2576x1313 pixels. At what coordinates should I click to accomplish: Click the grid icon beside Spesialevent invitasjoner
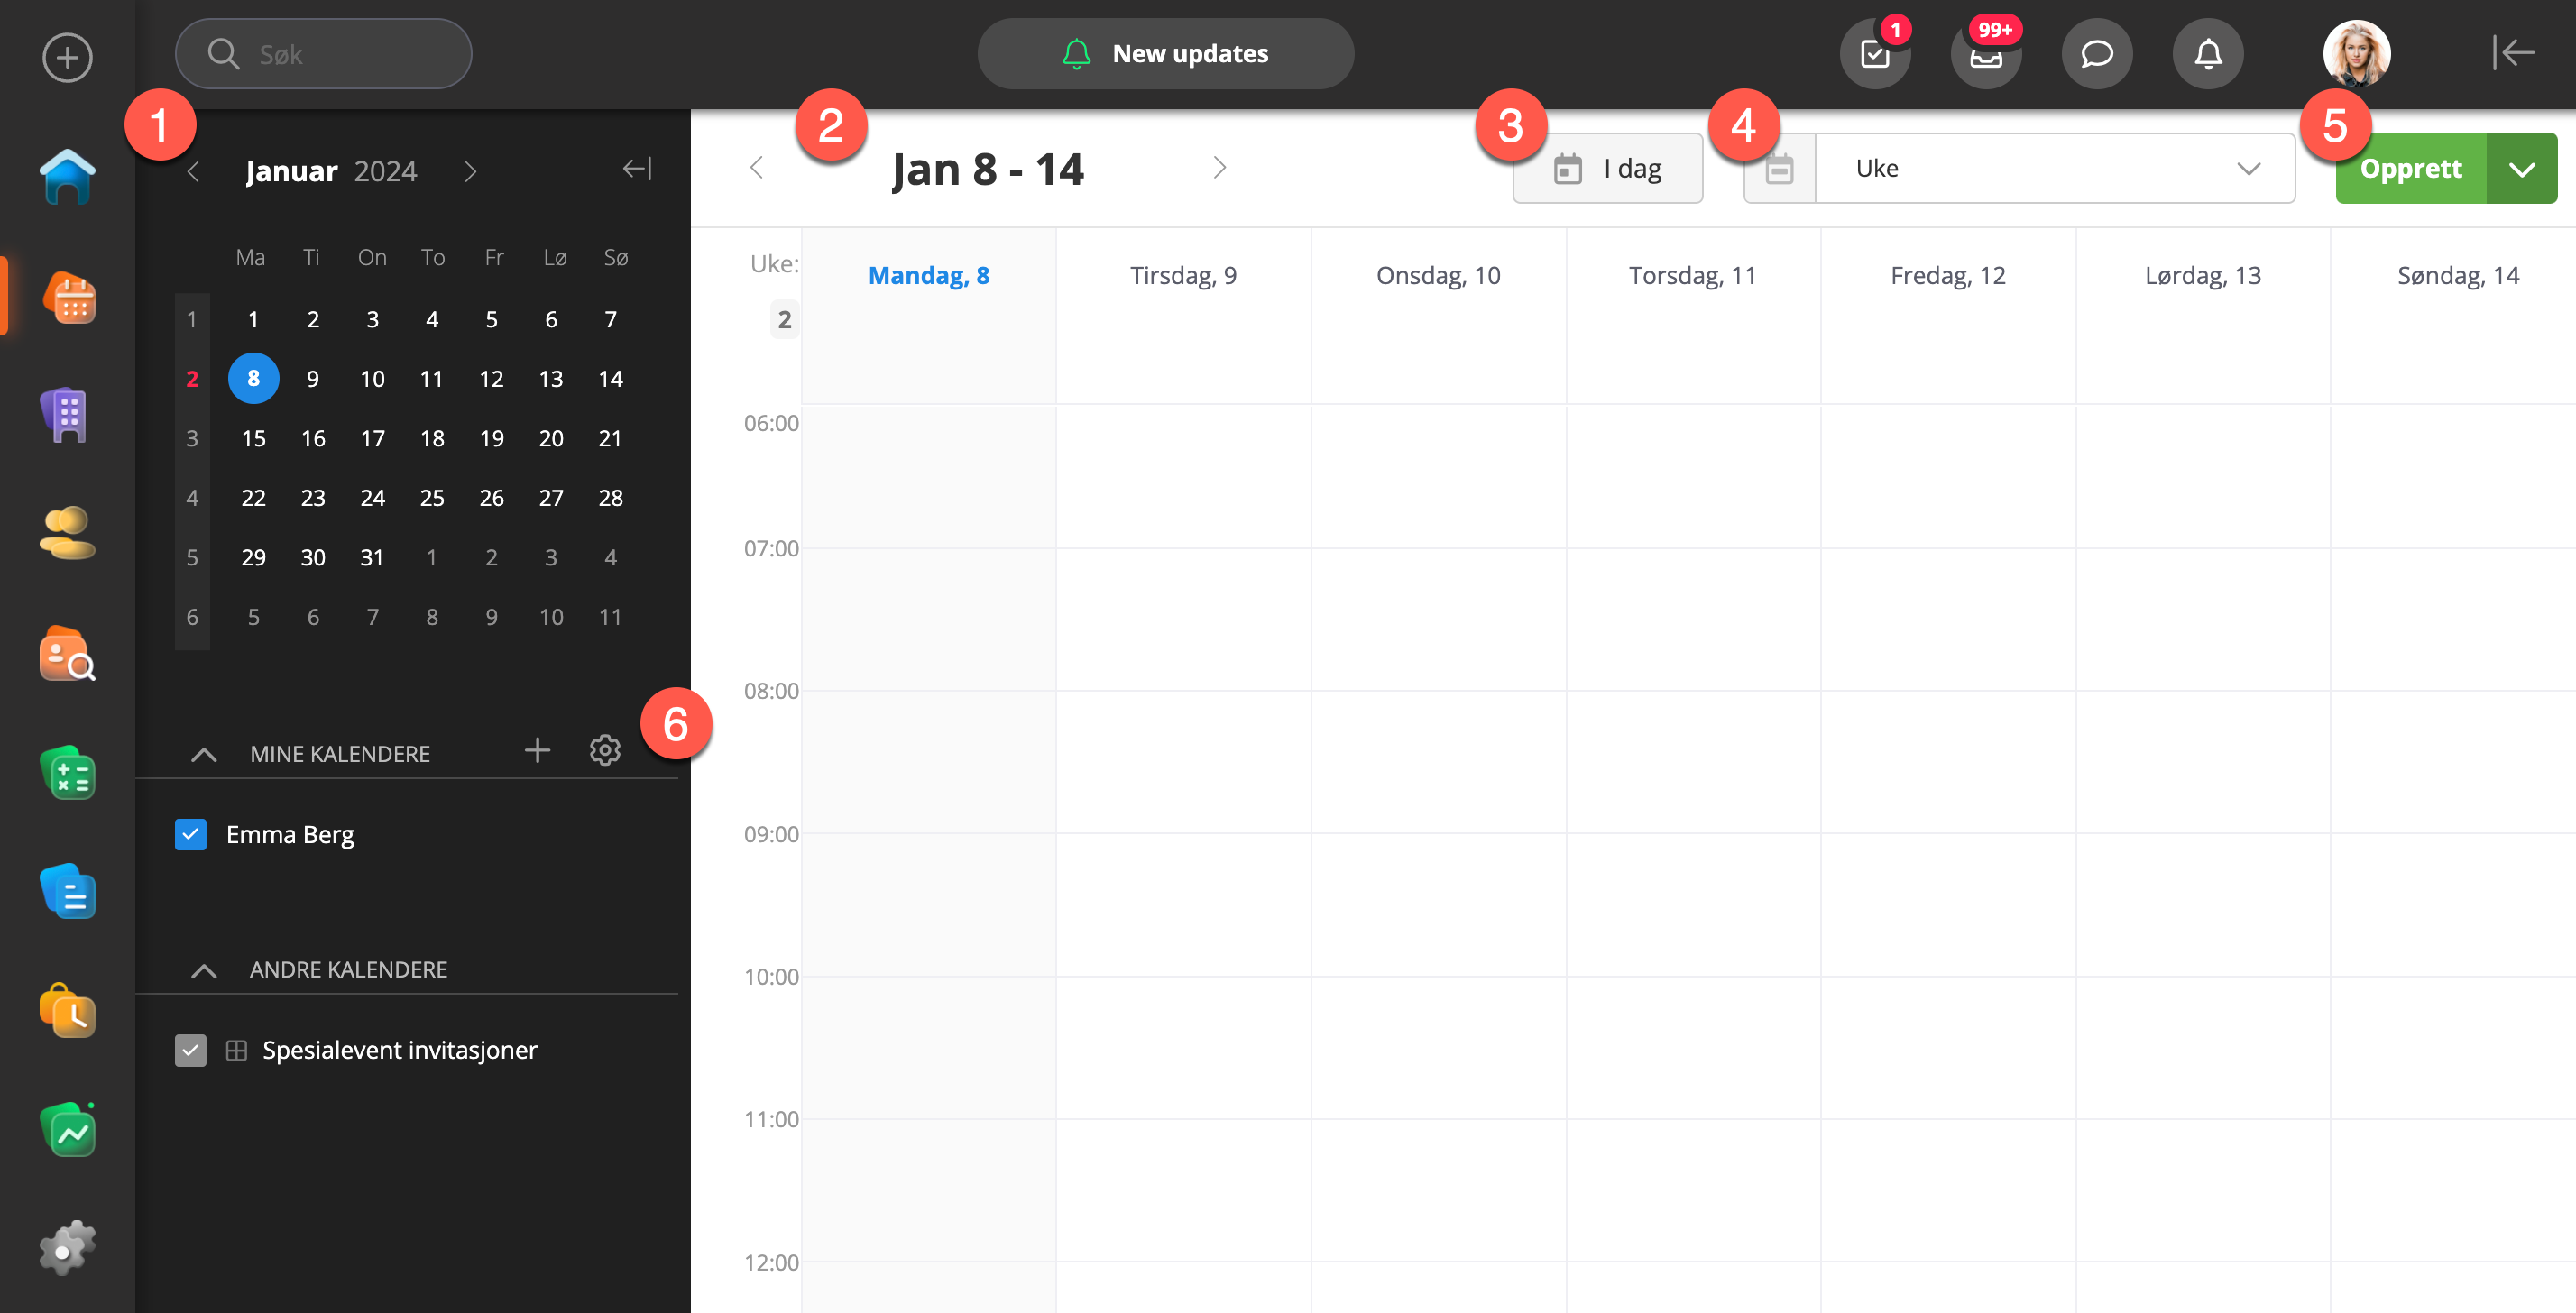236,1050
